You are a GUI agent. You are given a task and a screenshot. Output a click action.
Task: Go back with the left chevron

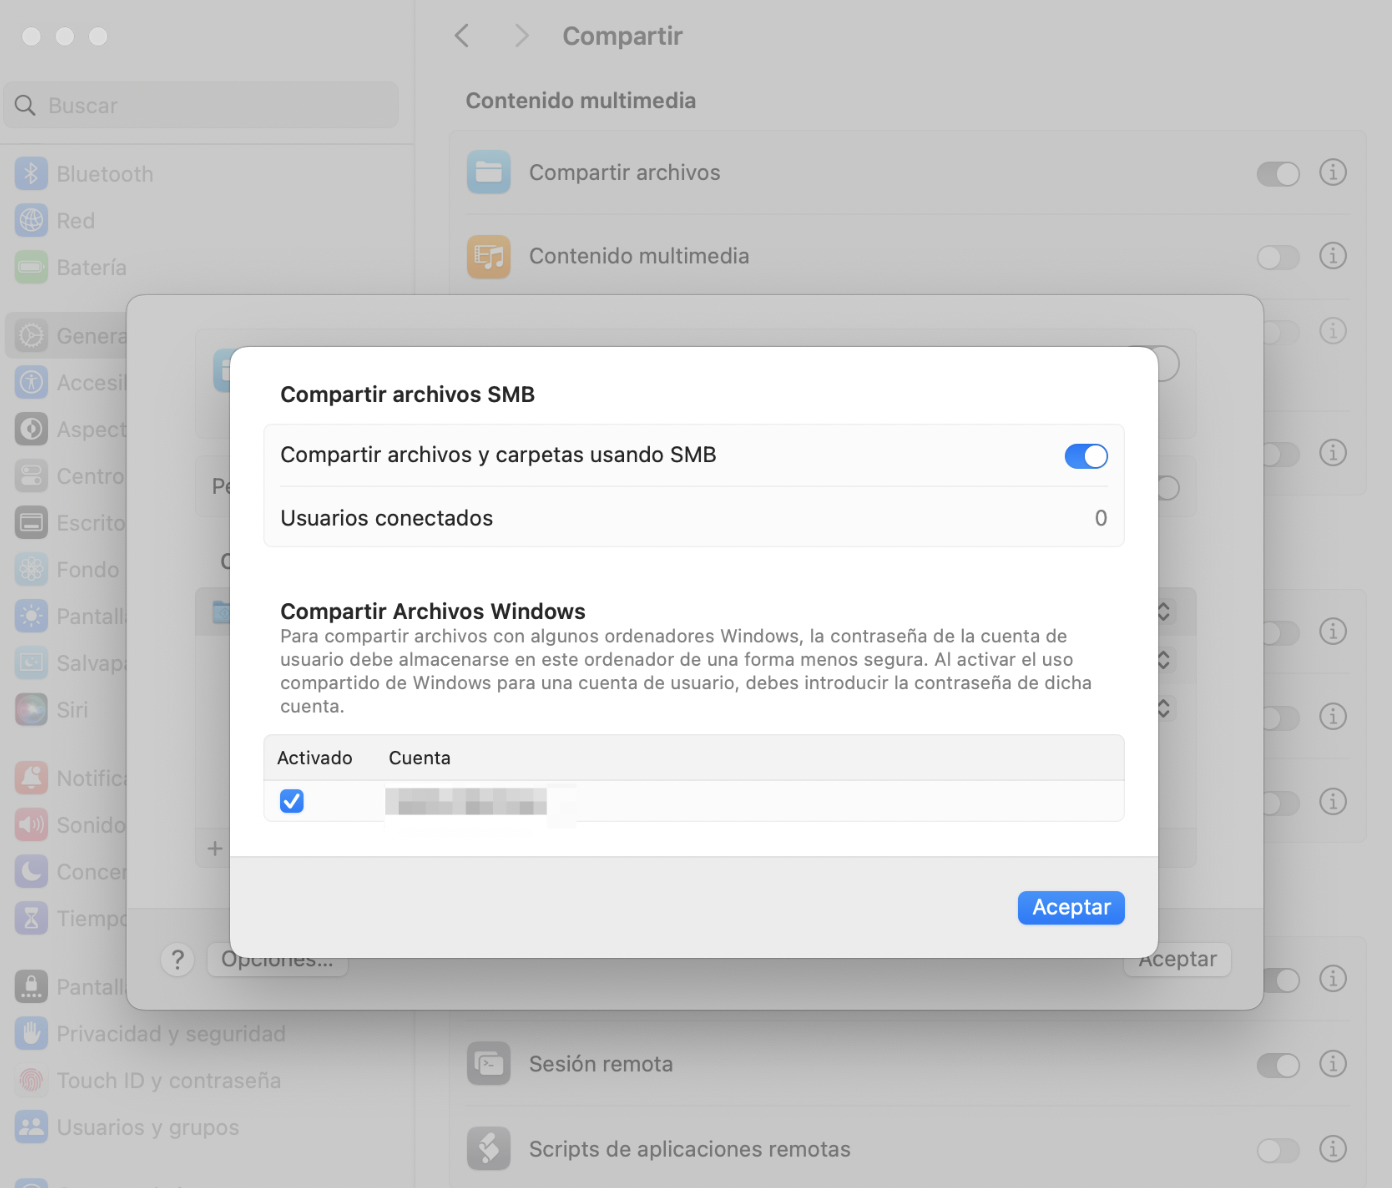(462, 36)
